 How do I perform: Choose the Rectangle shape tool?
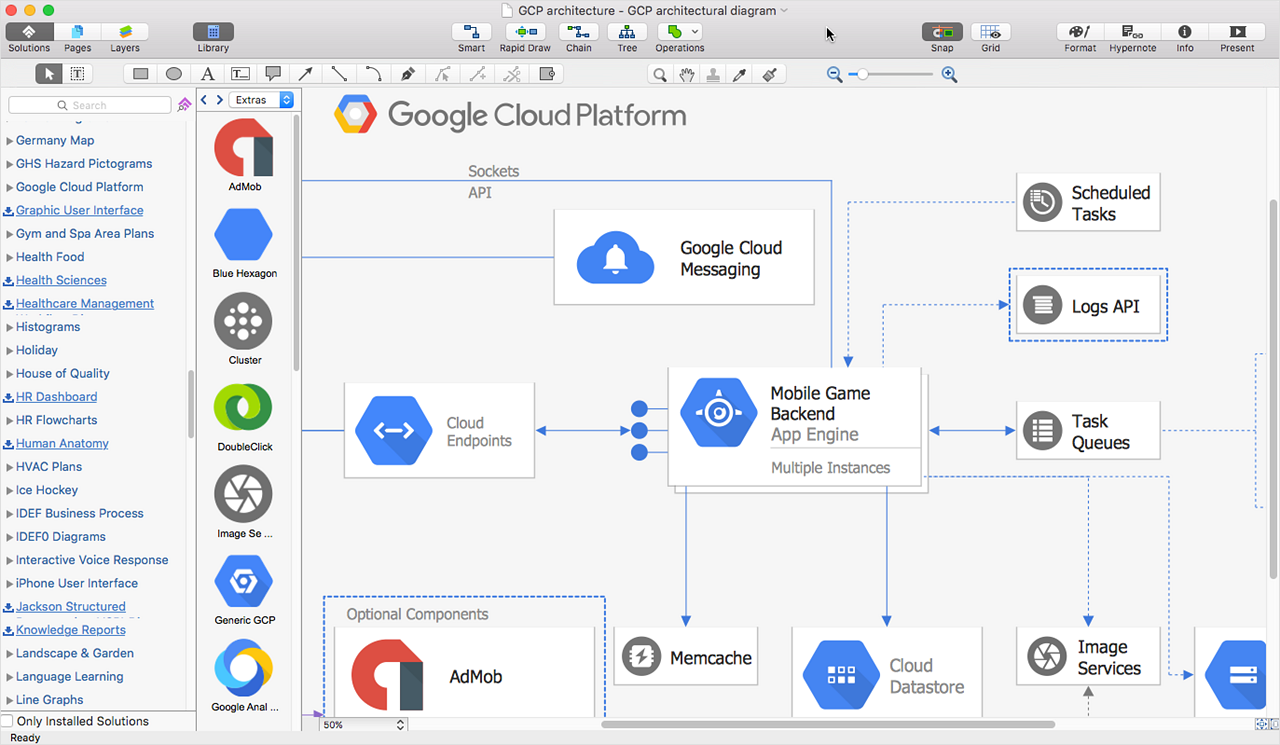141,74
